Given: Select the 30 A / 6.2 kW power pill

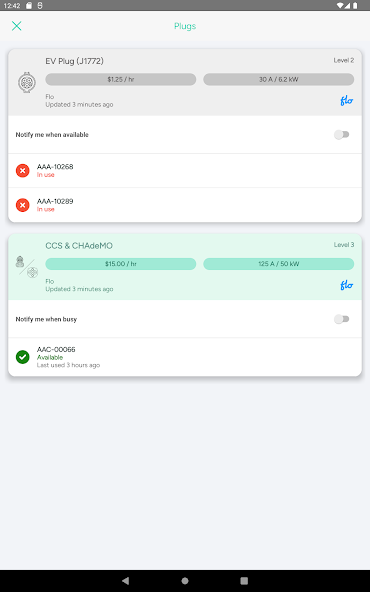Looking at the screenshot, I should click(279, 79).
